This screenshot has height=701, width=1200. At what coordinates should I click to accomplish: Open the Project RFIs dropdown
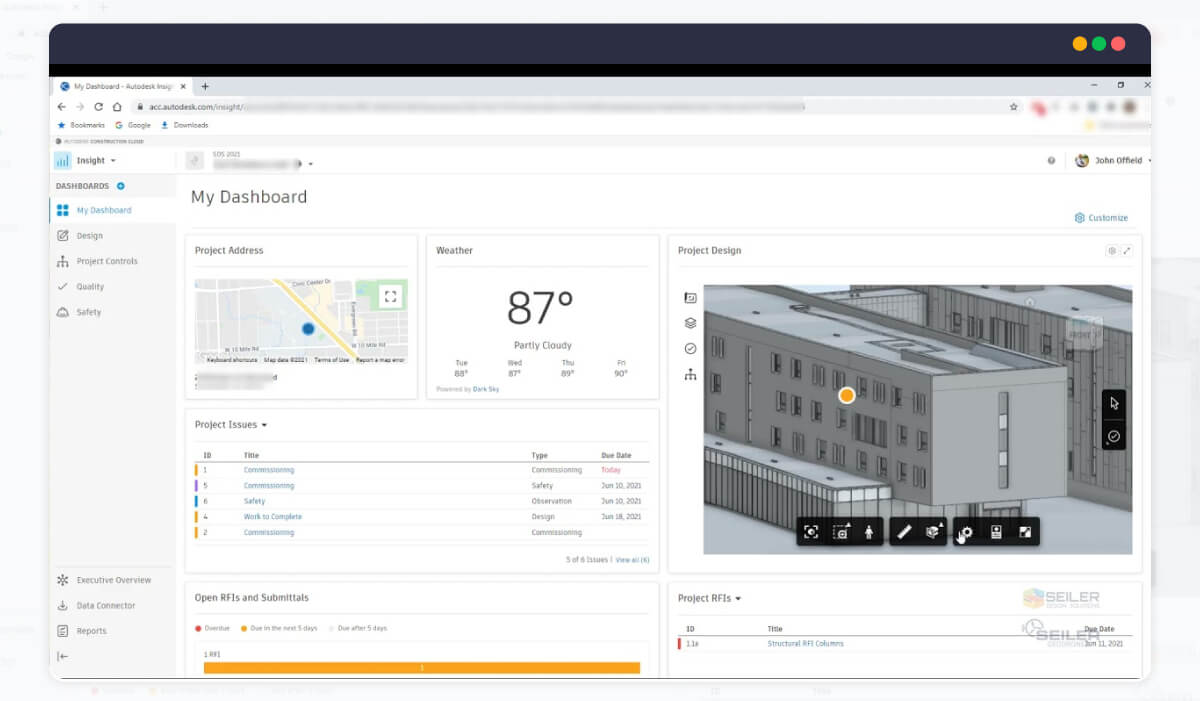[737, 597]
